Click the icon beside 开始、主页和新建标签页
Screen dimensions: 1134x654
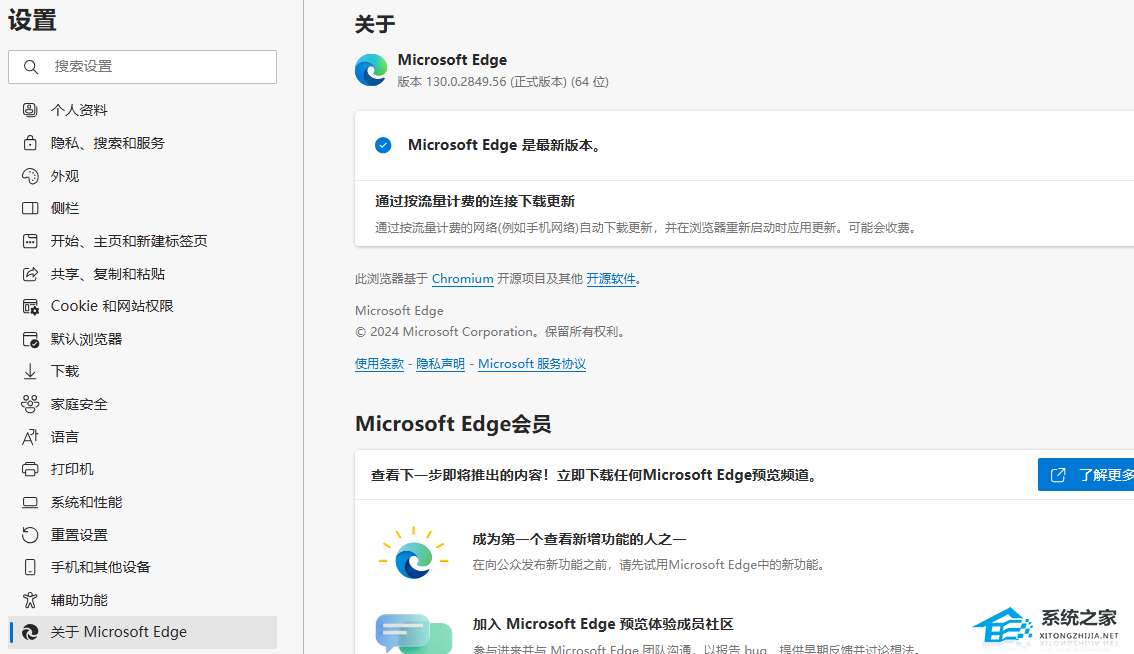(x=30, y=241)
